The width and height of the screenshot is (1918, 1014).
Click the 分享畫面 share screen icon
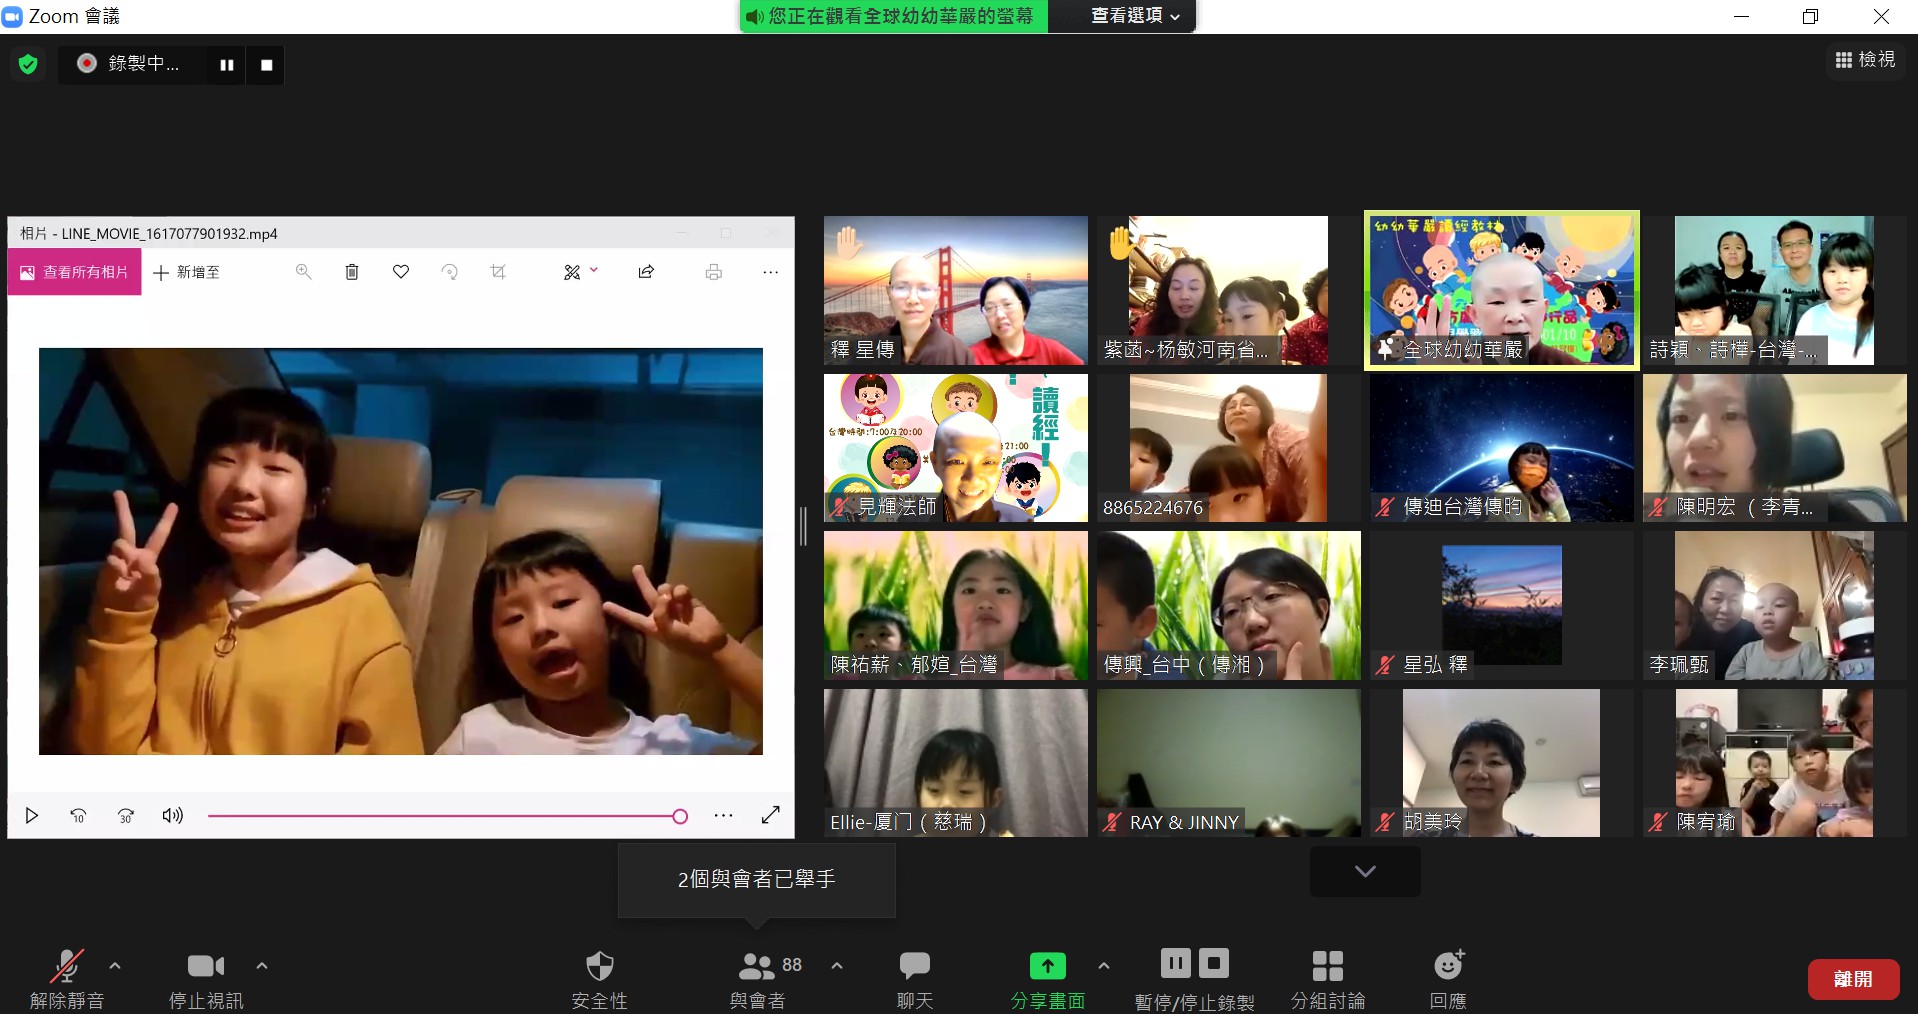1047,966
